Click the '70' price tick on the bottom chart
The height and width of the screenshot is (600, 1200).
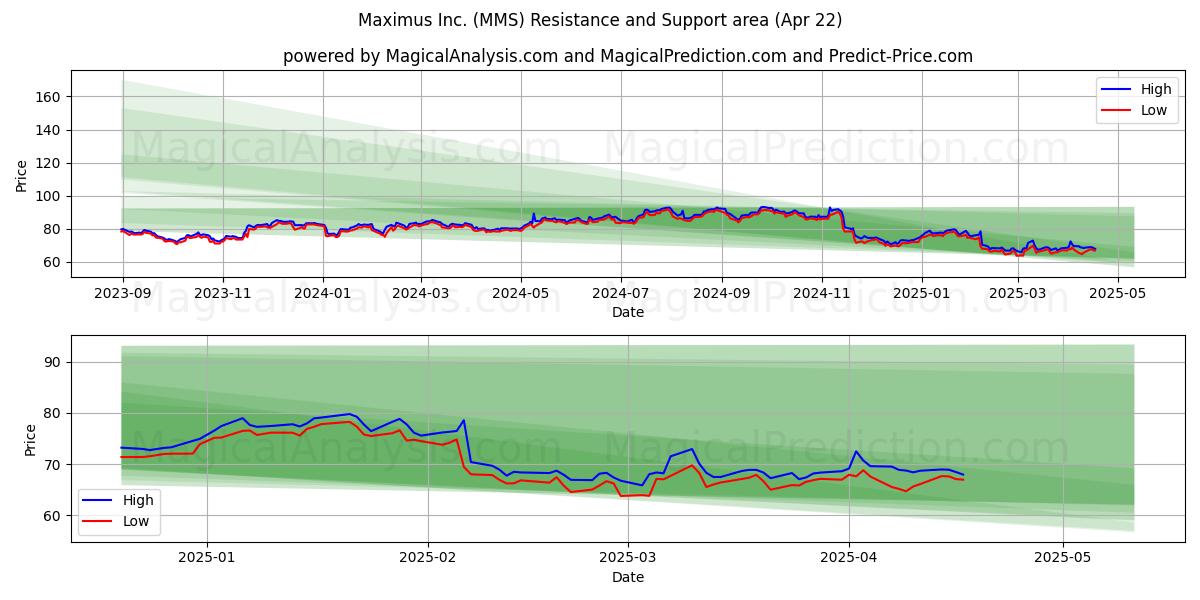(x=55, y=465)
